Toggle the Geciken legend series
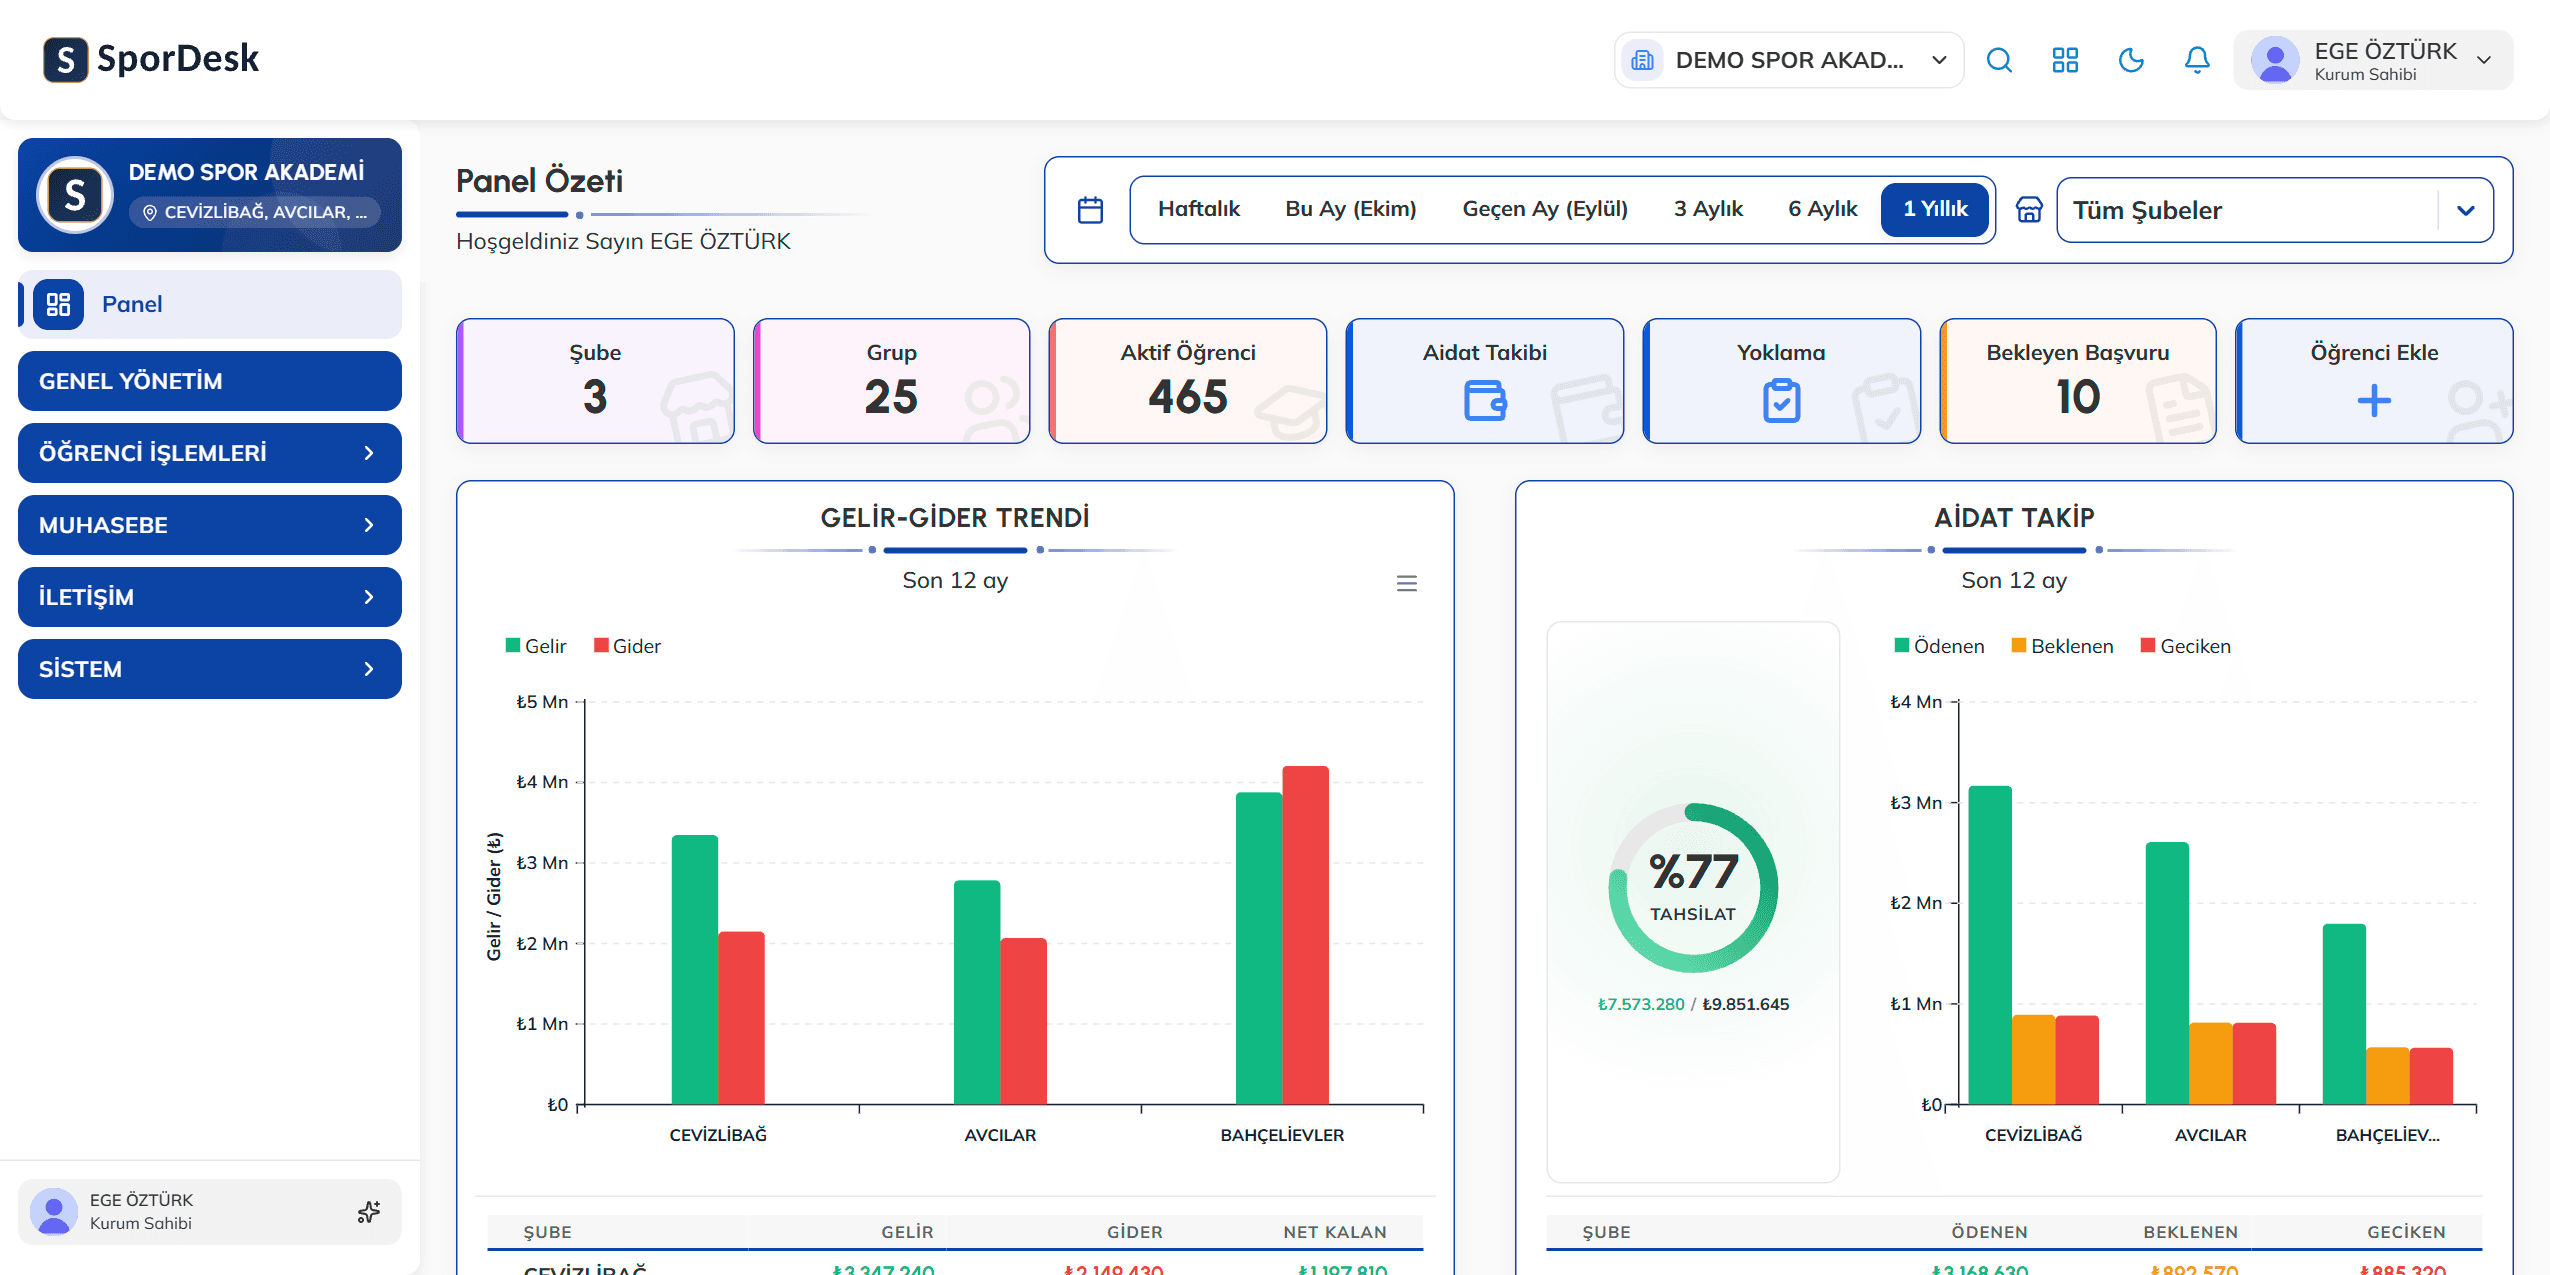2550x1275 pixels. (2186, 646)
